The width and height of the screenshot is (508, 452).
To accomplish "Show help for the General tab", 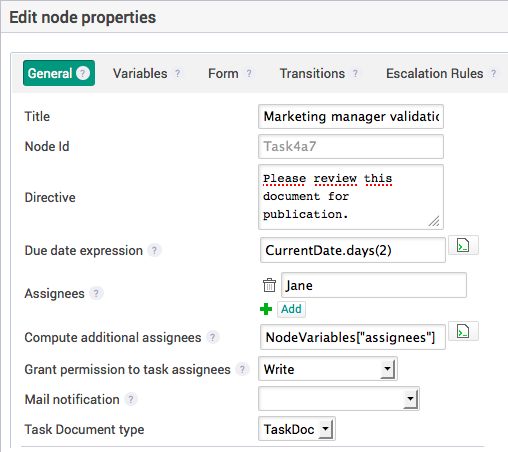I will point(83,73).
